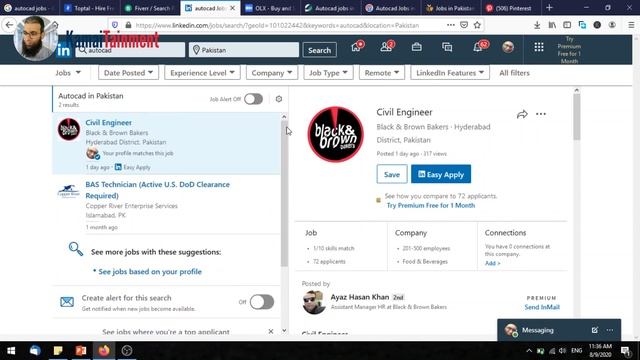Focus the autocad keyword search field
This screenshot has height=360, width=640.
coord(130,50)
